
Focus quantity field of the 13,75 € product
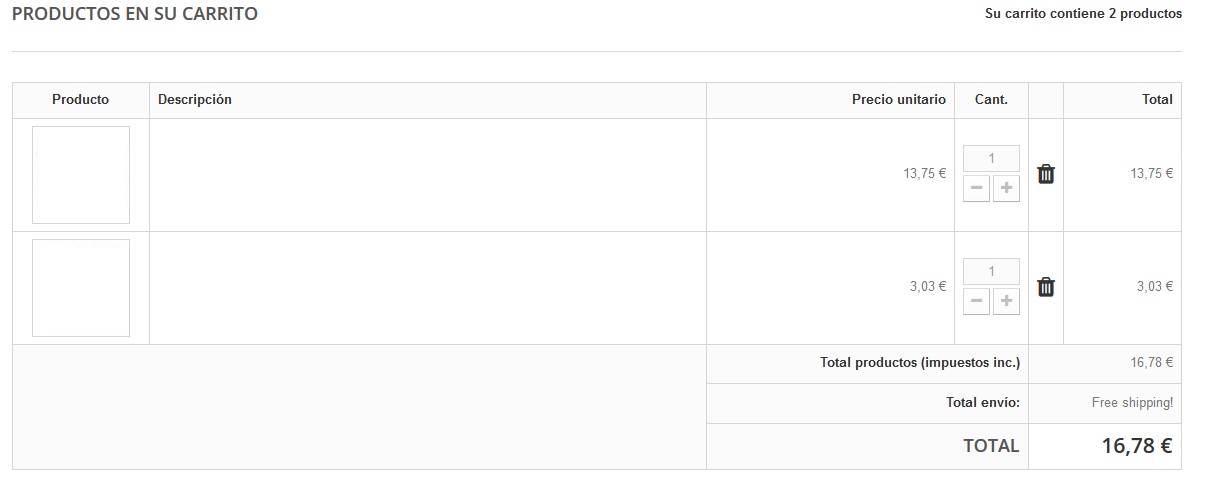[991, 158]
